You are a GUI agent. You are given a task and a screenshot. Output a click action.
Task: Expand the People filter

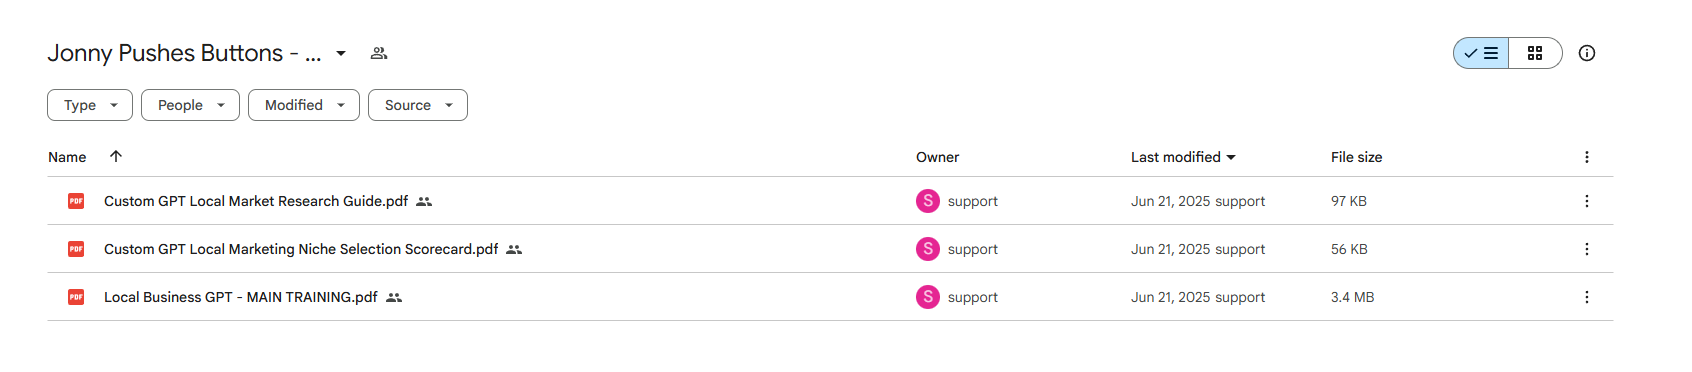tap(190, 105)
